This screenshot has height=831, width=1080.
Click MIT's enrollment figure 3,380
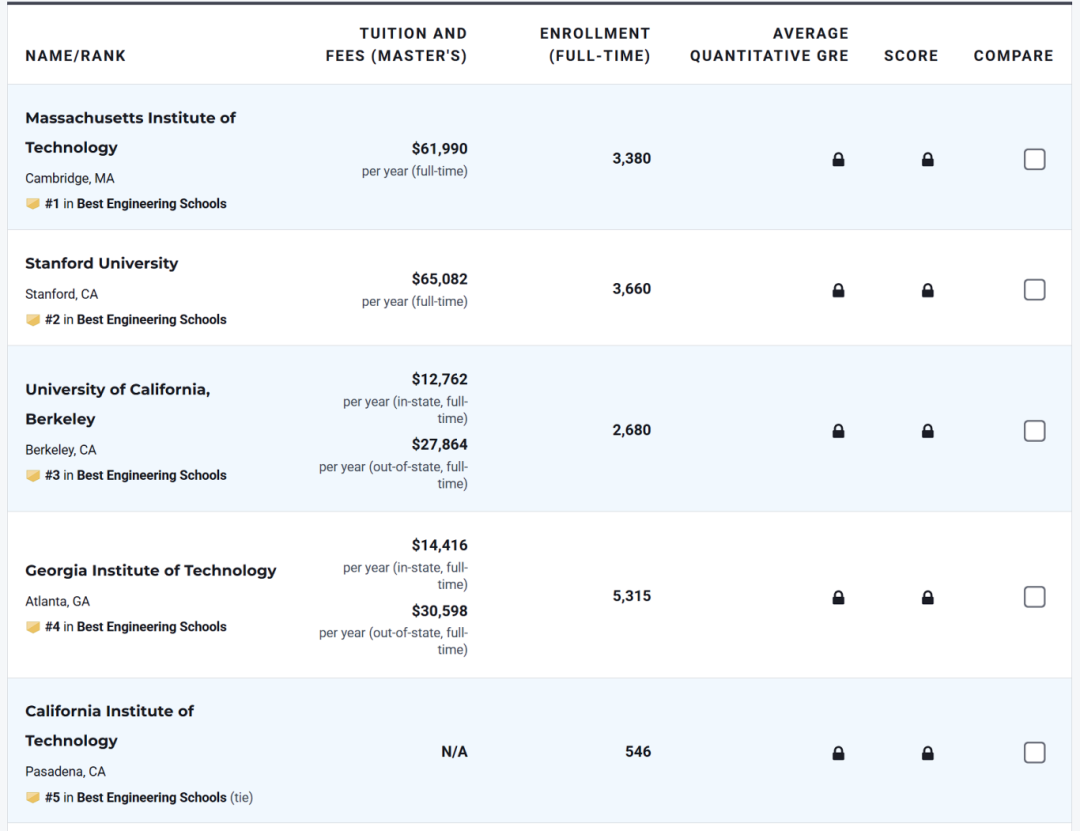(632, 158)
